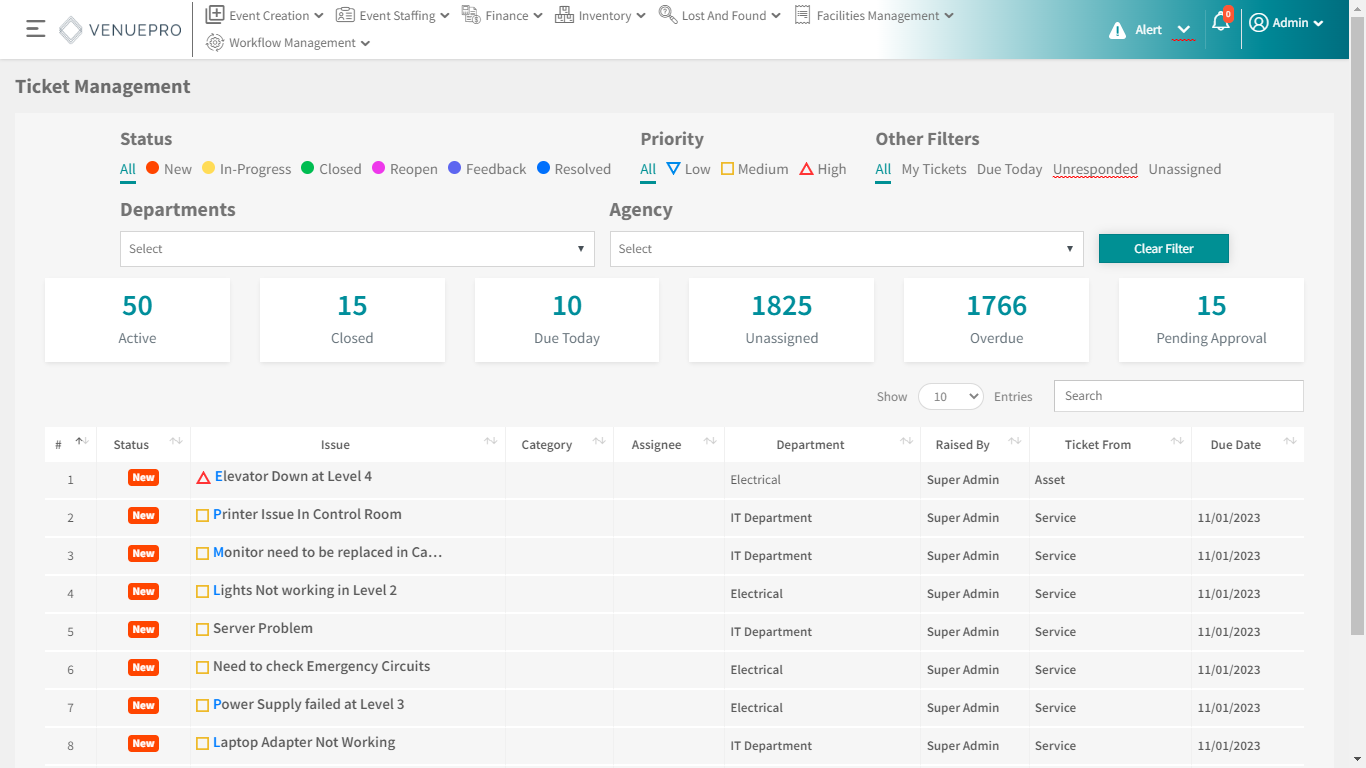Open the Printer Issue In Control Room ticket
Screen dimensions: 1366x768
pyautogui.click(x=307, y=515)
